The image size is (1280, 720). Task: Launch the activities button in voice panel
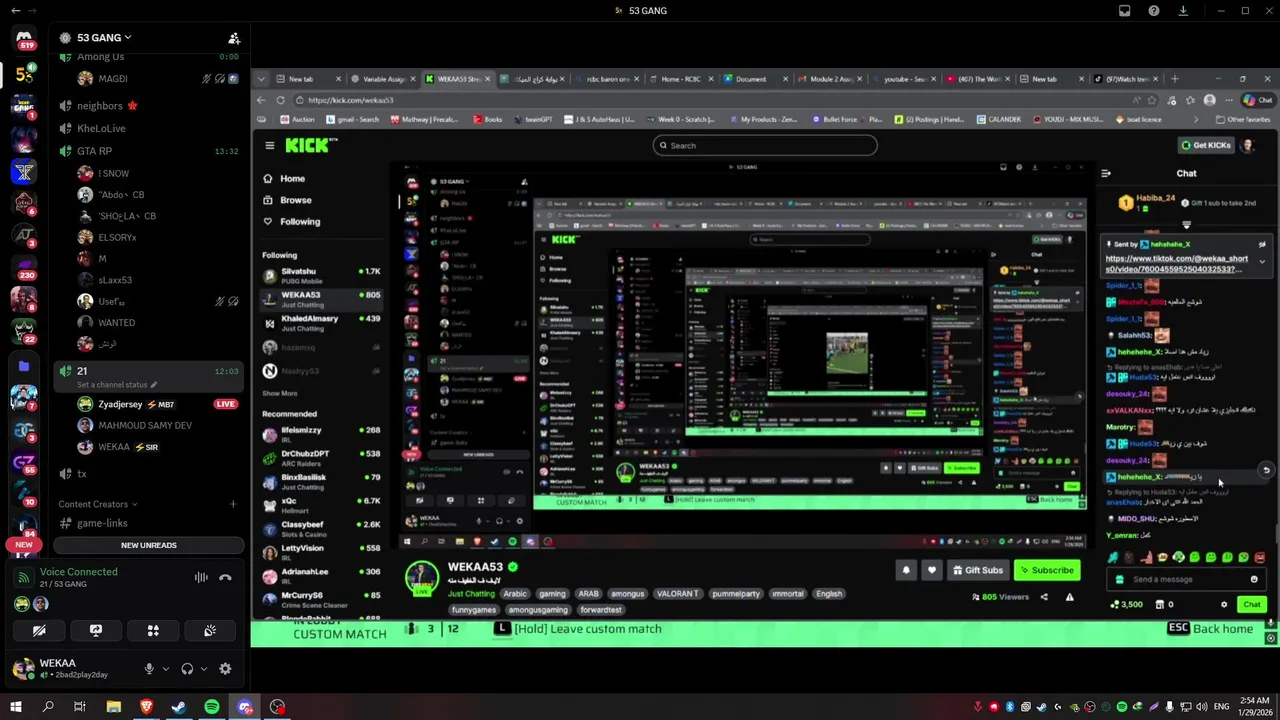[x=153, y=631]
